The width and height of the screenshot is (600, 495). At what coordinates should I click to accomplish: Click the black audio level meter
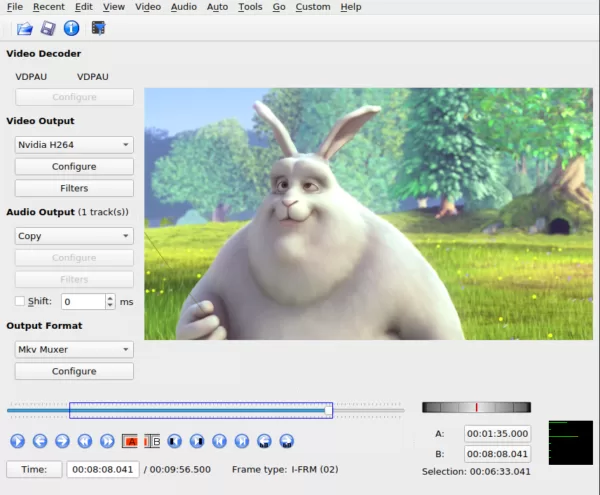pos(571,443)
